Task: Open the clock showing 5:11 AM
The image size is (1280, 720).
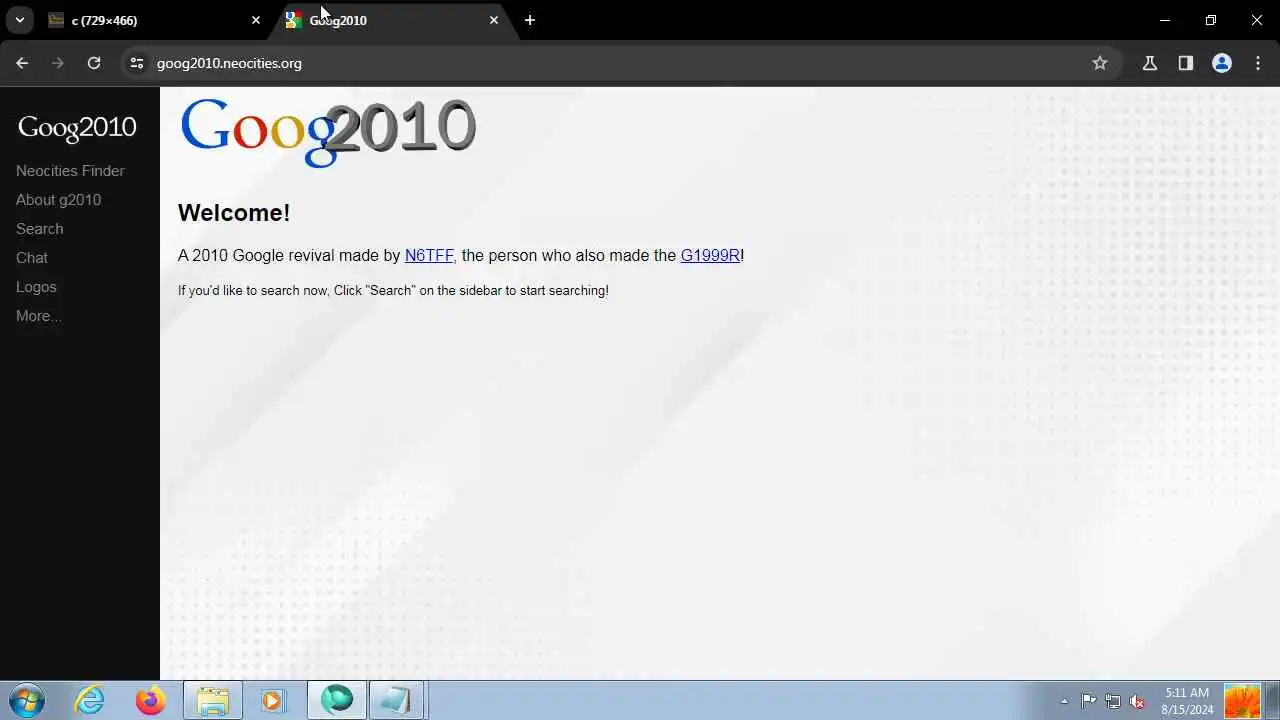Action: pyautogui.click(x=1187, y=701)
